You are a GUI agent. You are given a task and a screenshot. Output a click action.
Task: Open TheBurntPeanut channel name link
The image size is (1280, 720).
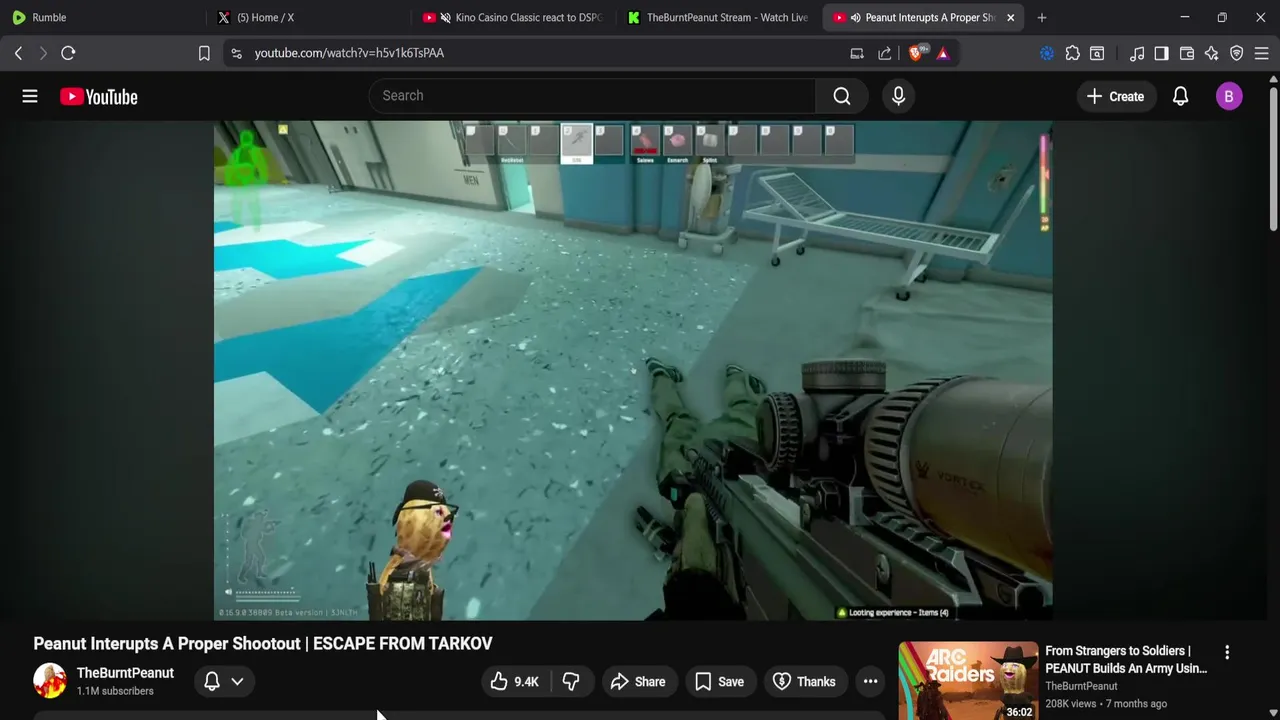[x=125, y=673]
